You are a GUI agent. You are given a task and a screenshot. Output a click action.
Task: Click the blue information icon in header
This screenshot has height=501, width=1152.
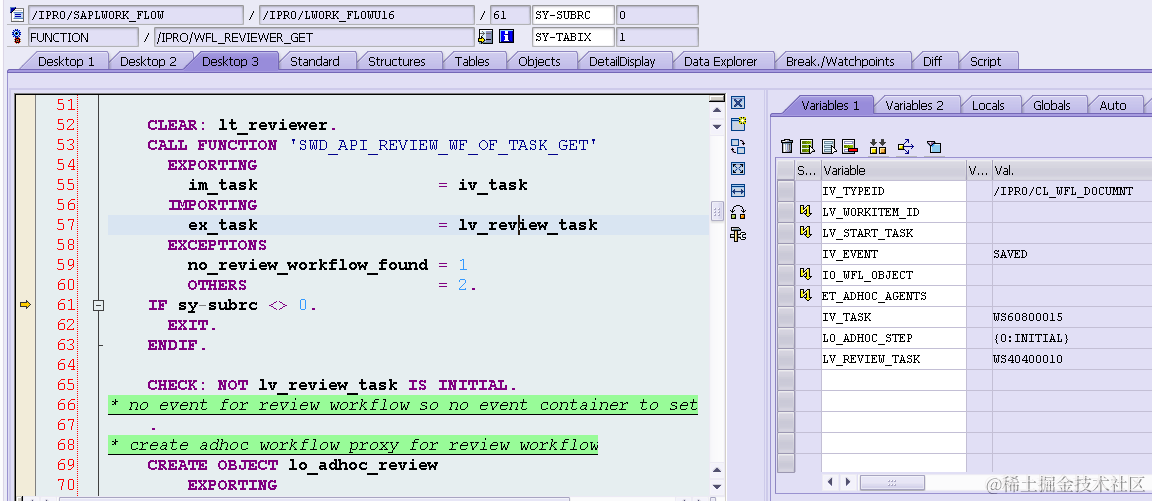[x=506, y=36]
